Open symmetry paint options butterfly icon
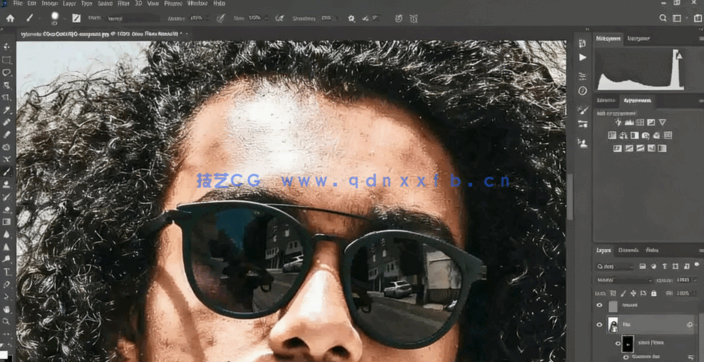The image size is (704, 362). (x=414, y=18)
